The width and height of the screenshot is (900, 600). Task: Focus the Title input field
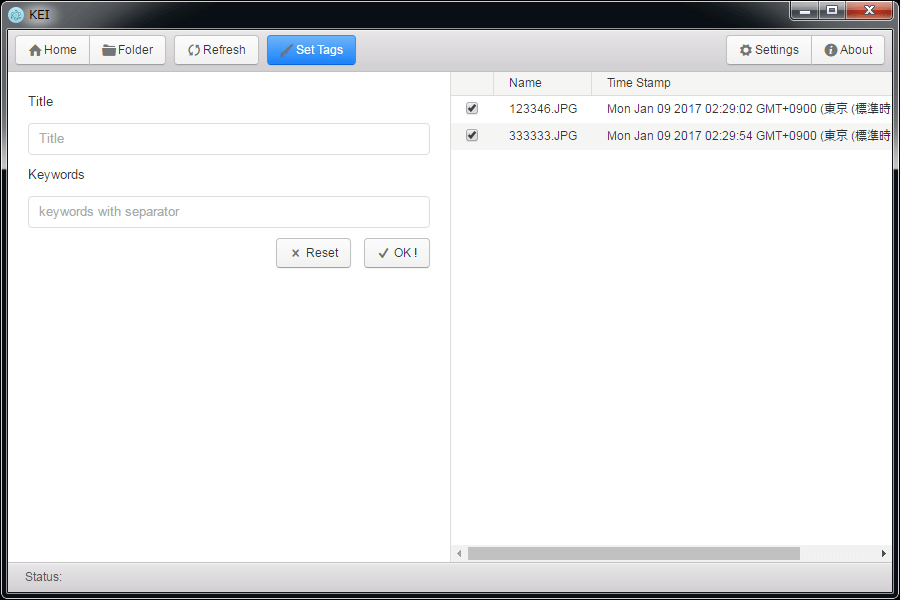click(229, 139)
